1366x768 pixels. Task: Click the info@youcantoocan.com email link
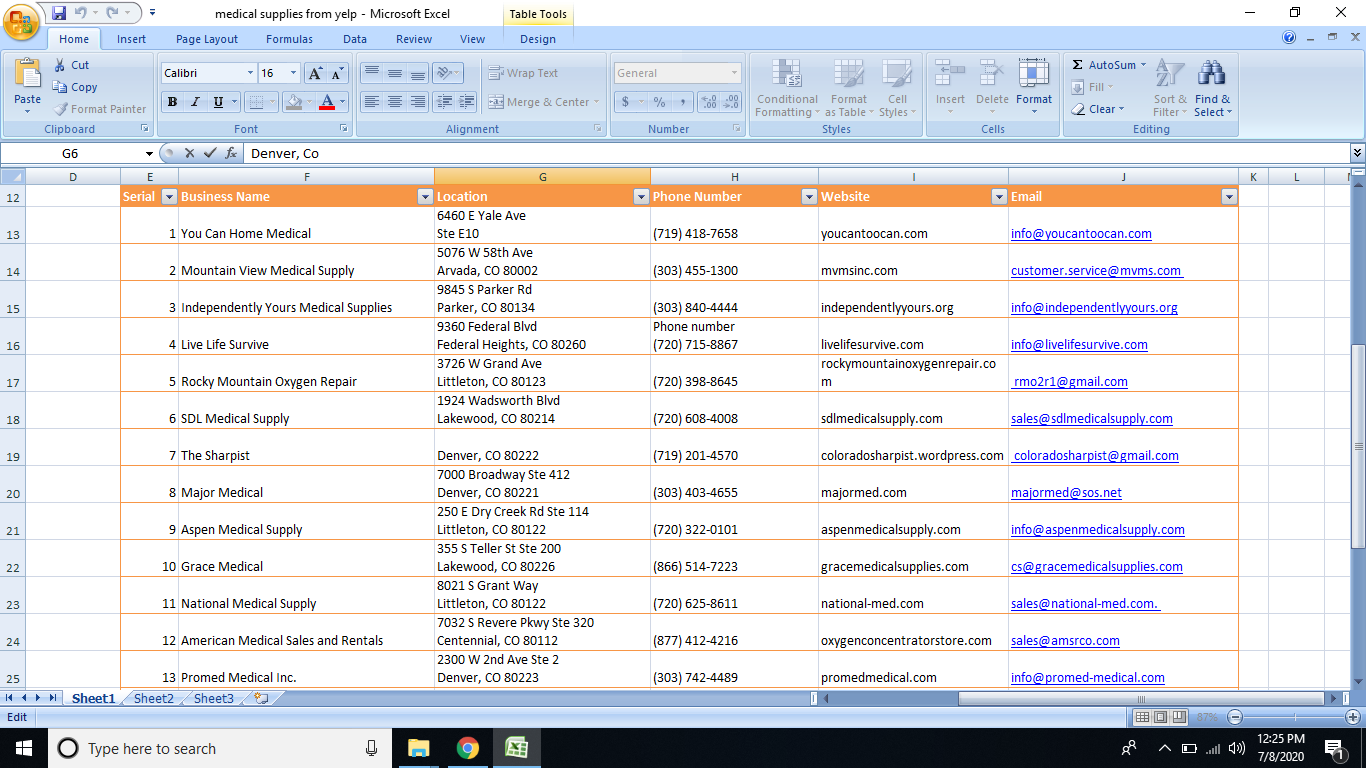1081,234
